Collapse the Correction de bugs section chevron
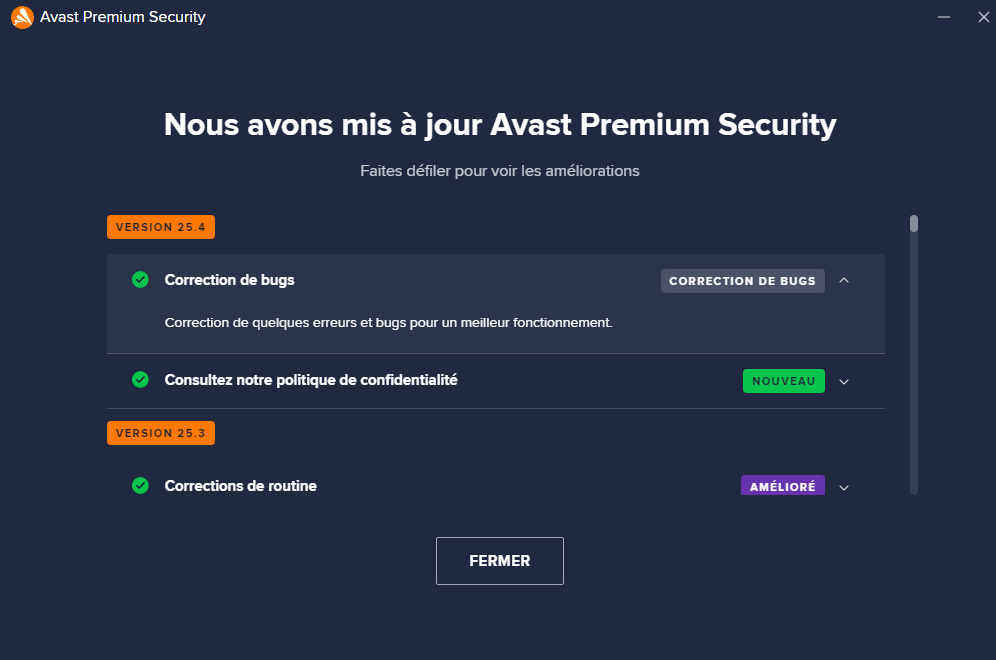Image resolution: width=996 pixels, height=660 pixels. [844, 280]
